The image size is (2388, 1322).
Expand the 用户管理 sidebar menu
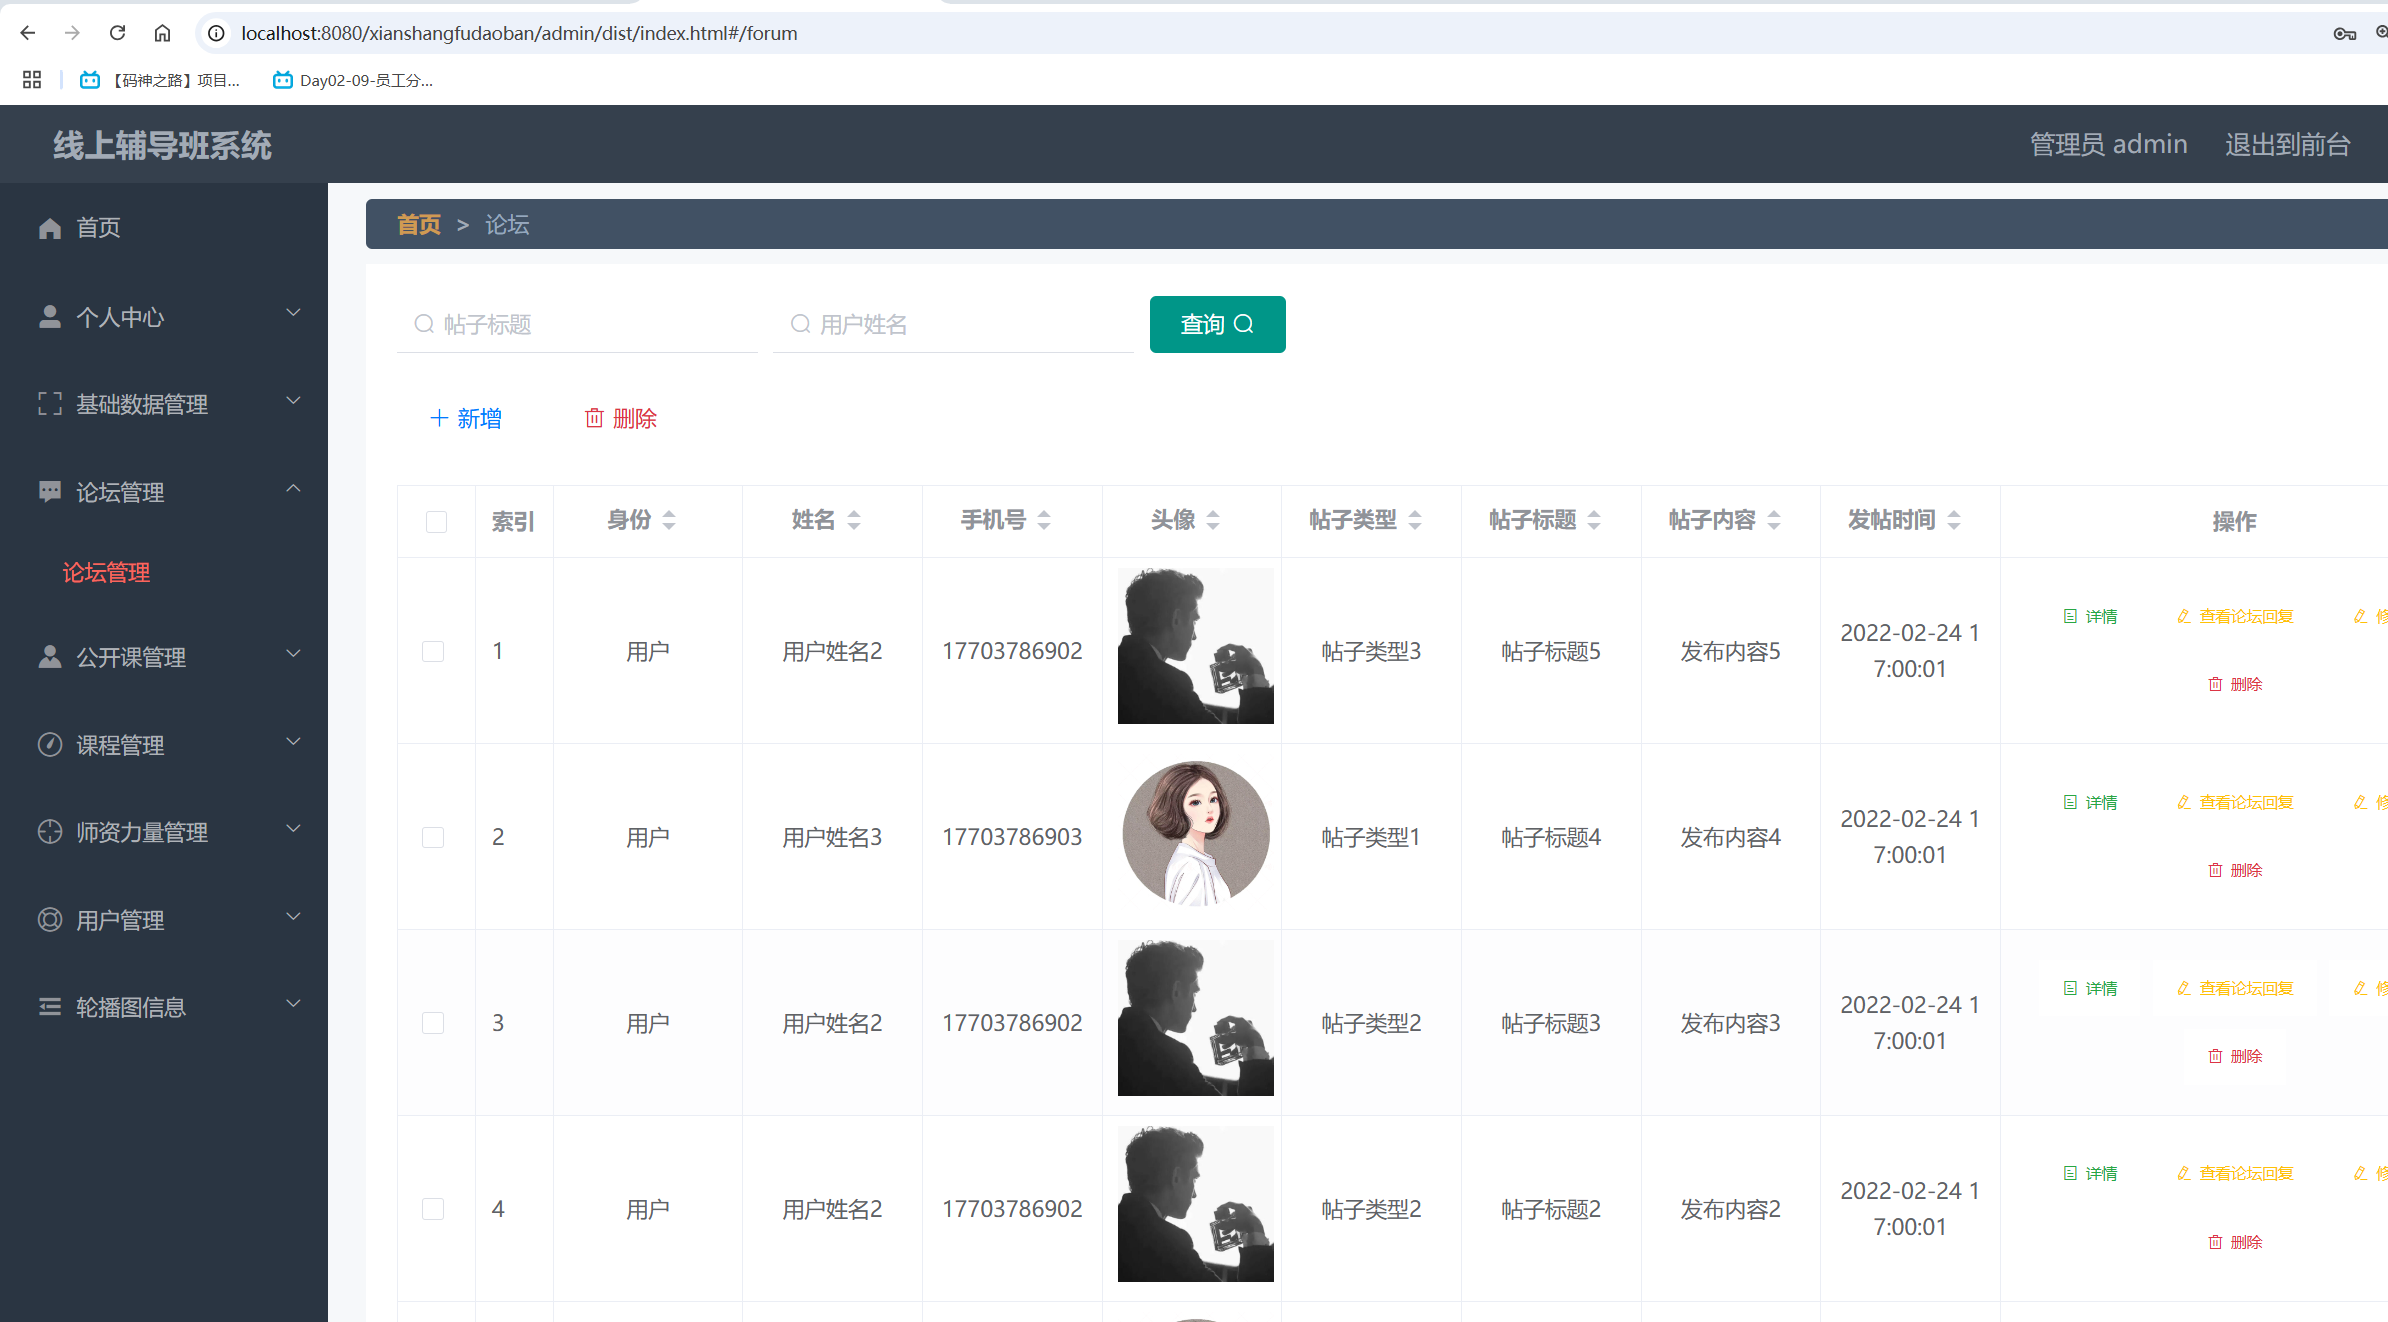pos(164,919)
